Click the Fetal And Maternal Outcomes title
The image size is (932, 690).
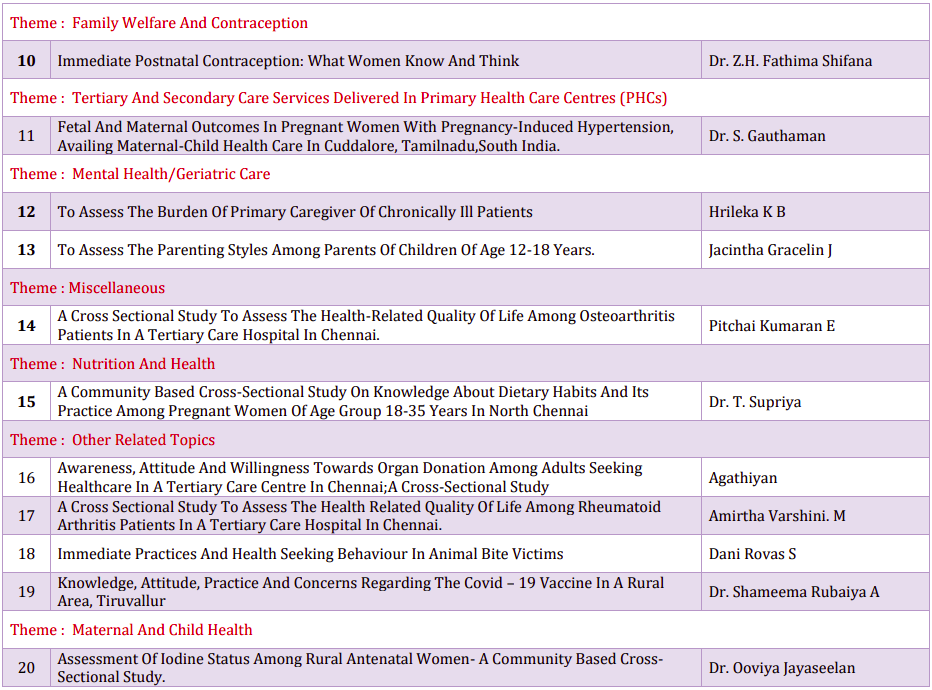365,136
